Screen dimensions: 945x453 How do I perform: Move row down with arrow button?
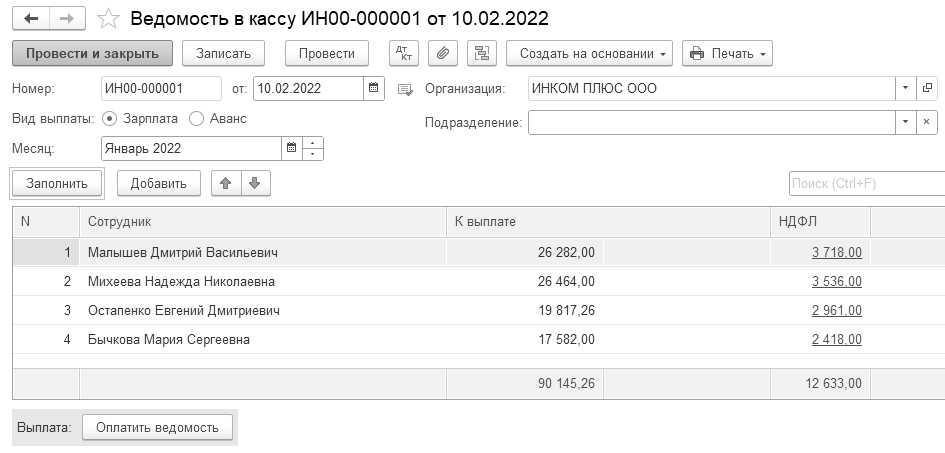pos(254,183)
